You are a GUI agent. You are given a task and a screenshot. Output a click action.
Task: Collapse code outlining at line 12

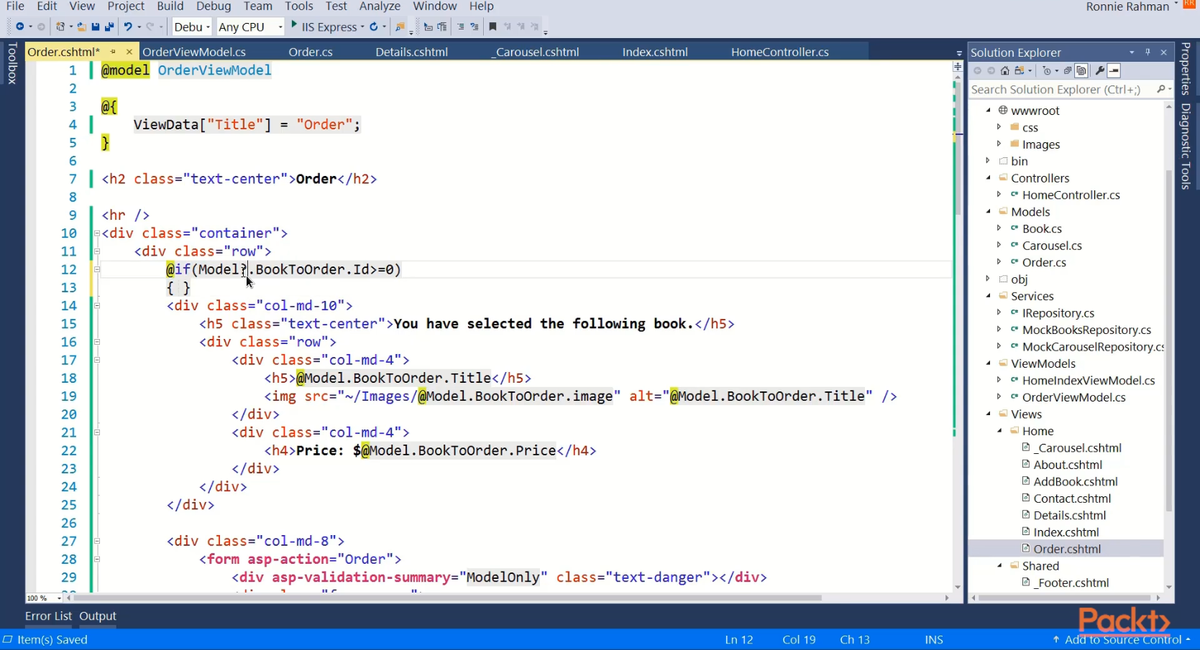pyautogui.click(x=97, y=269)
